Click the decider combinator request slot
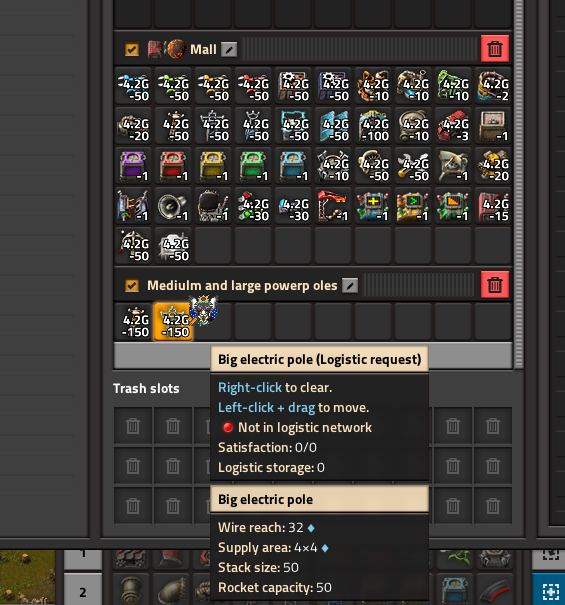Viewport: 565px width, 605px height. coord(414,206)
